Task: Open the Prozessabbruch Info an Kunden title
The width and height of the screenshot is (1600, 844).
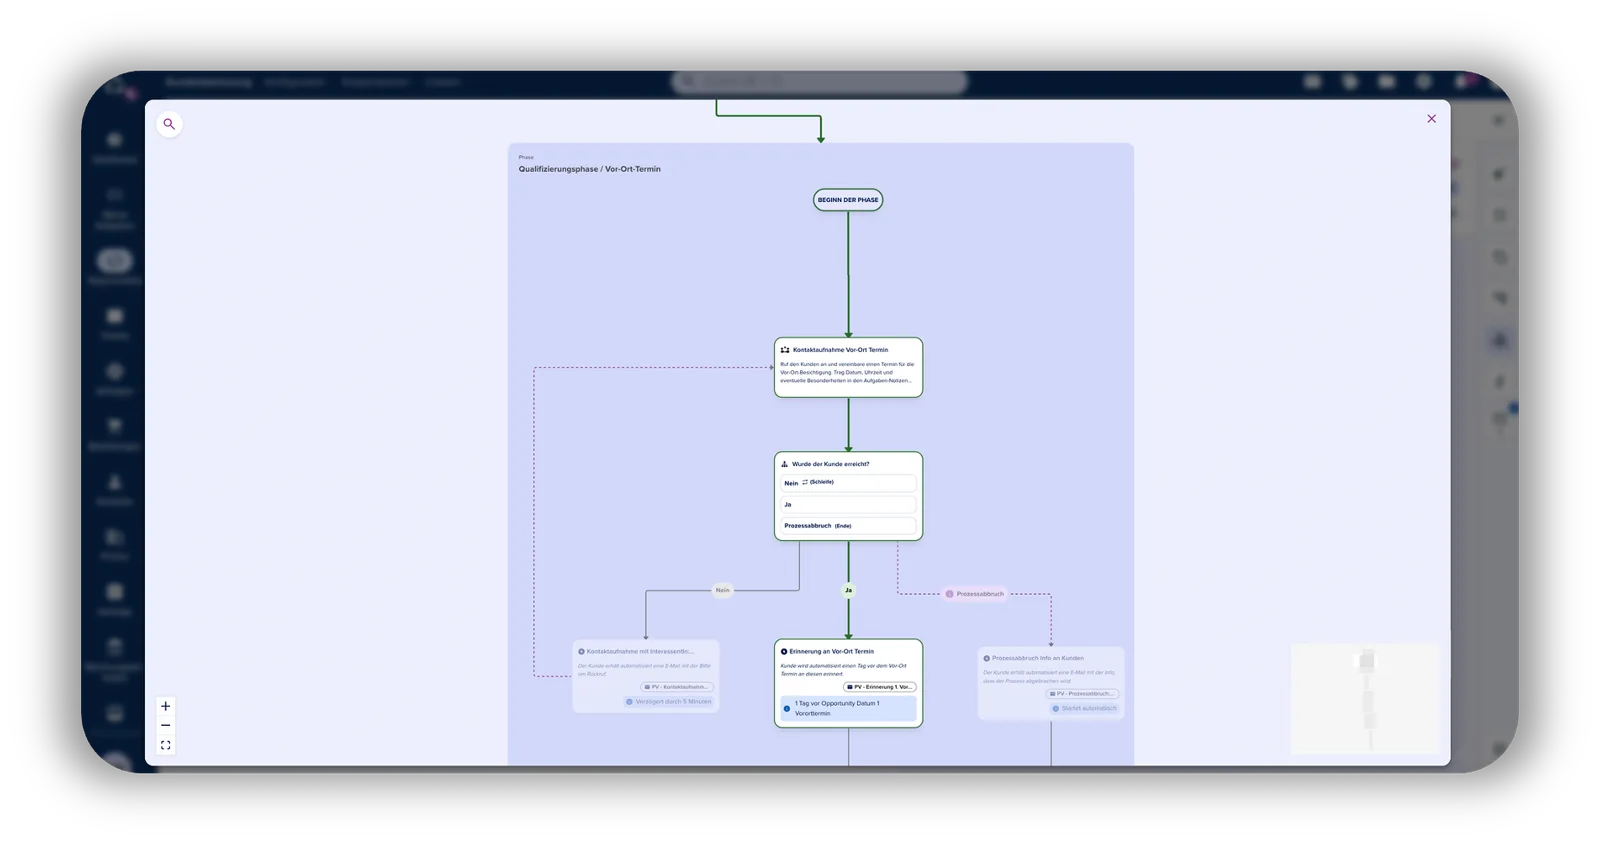Action: pyautogui.click(x=1038, y=659)
